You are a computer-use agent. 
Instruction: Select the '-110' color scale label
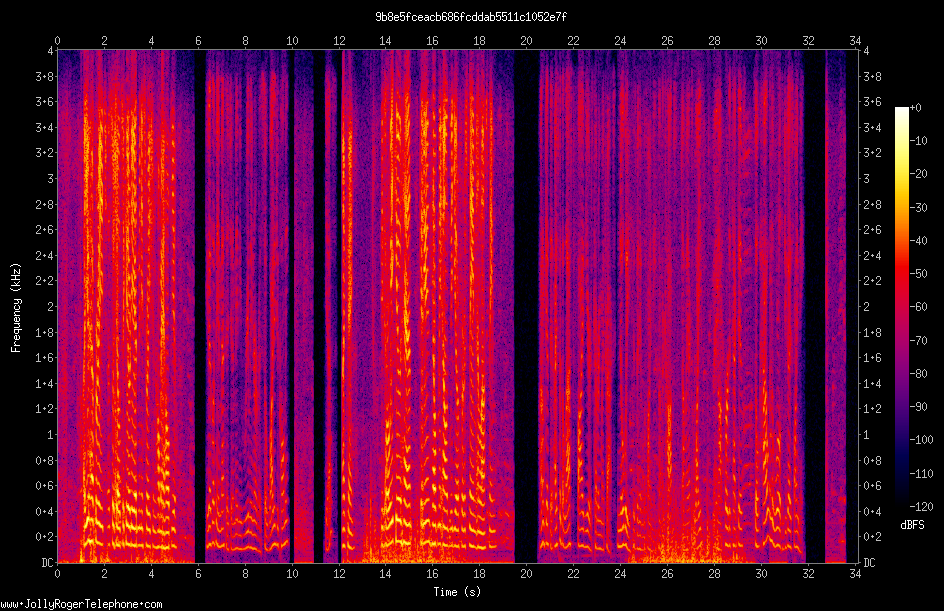(x=921, y=474)
